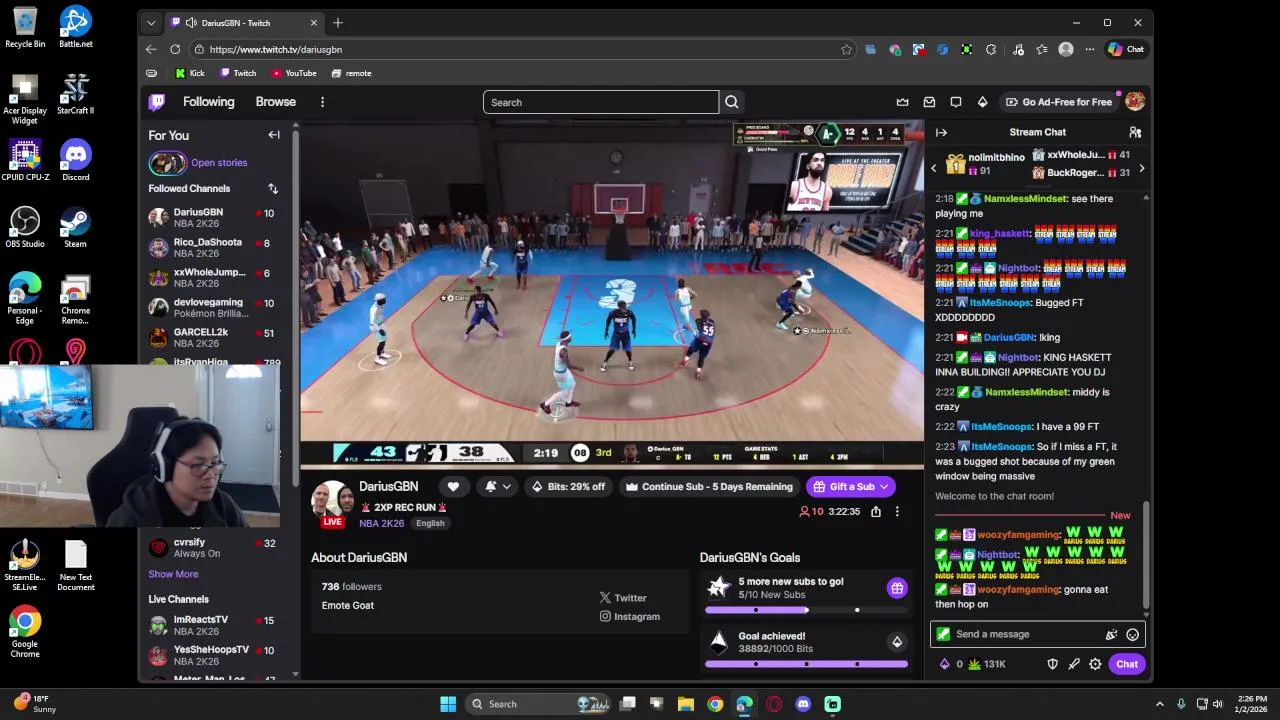Click the new subs goal progress bar
Image resolution: width=1280 pixels, height=720 pixels.
tap(806, 609)
